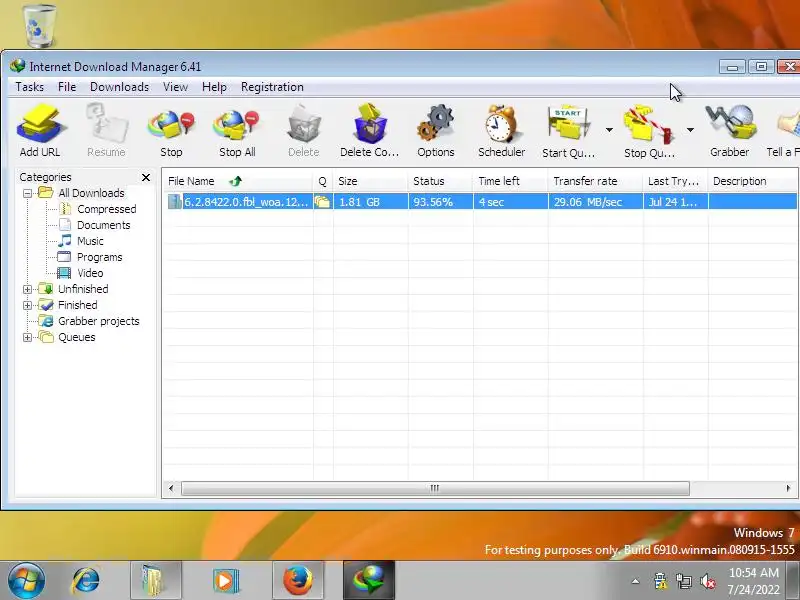Sort by Description column header

[x=753, y=181]
